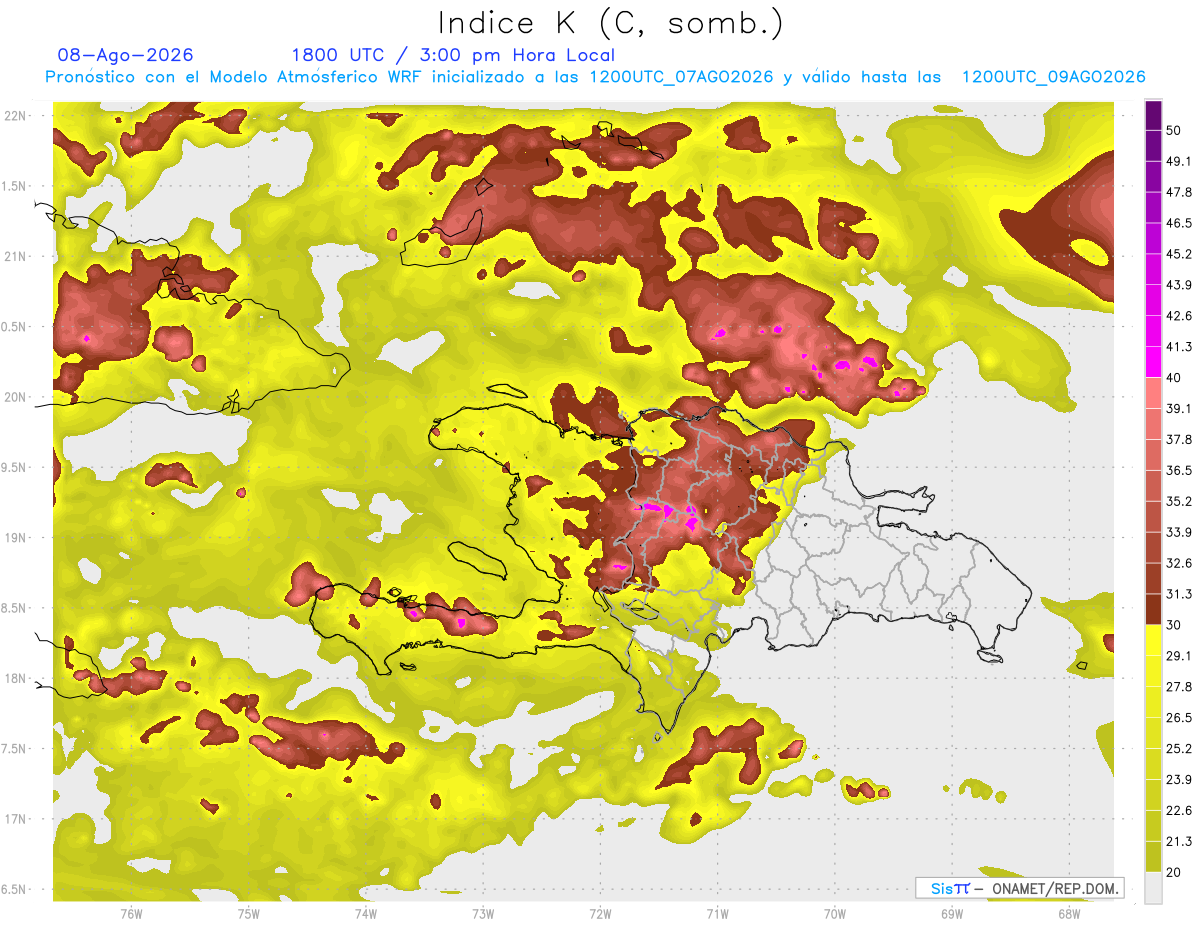Click the '76W' longitude axis label

[x=131, y=914]
